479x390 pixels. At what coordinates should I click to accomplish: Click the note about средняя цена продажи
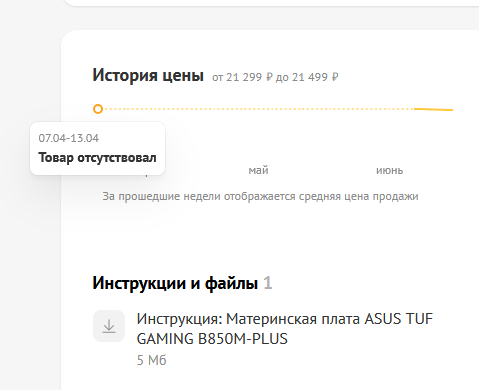[260, 196]
